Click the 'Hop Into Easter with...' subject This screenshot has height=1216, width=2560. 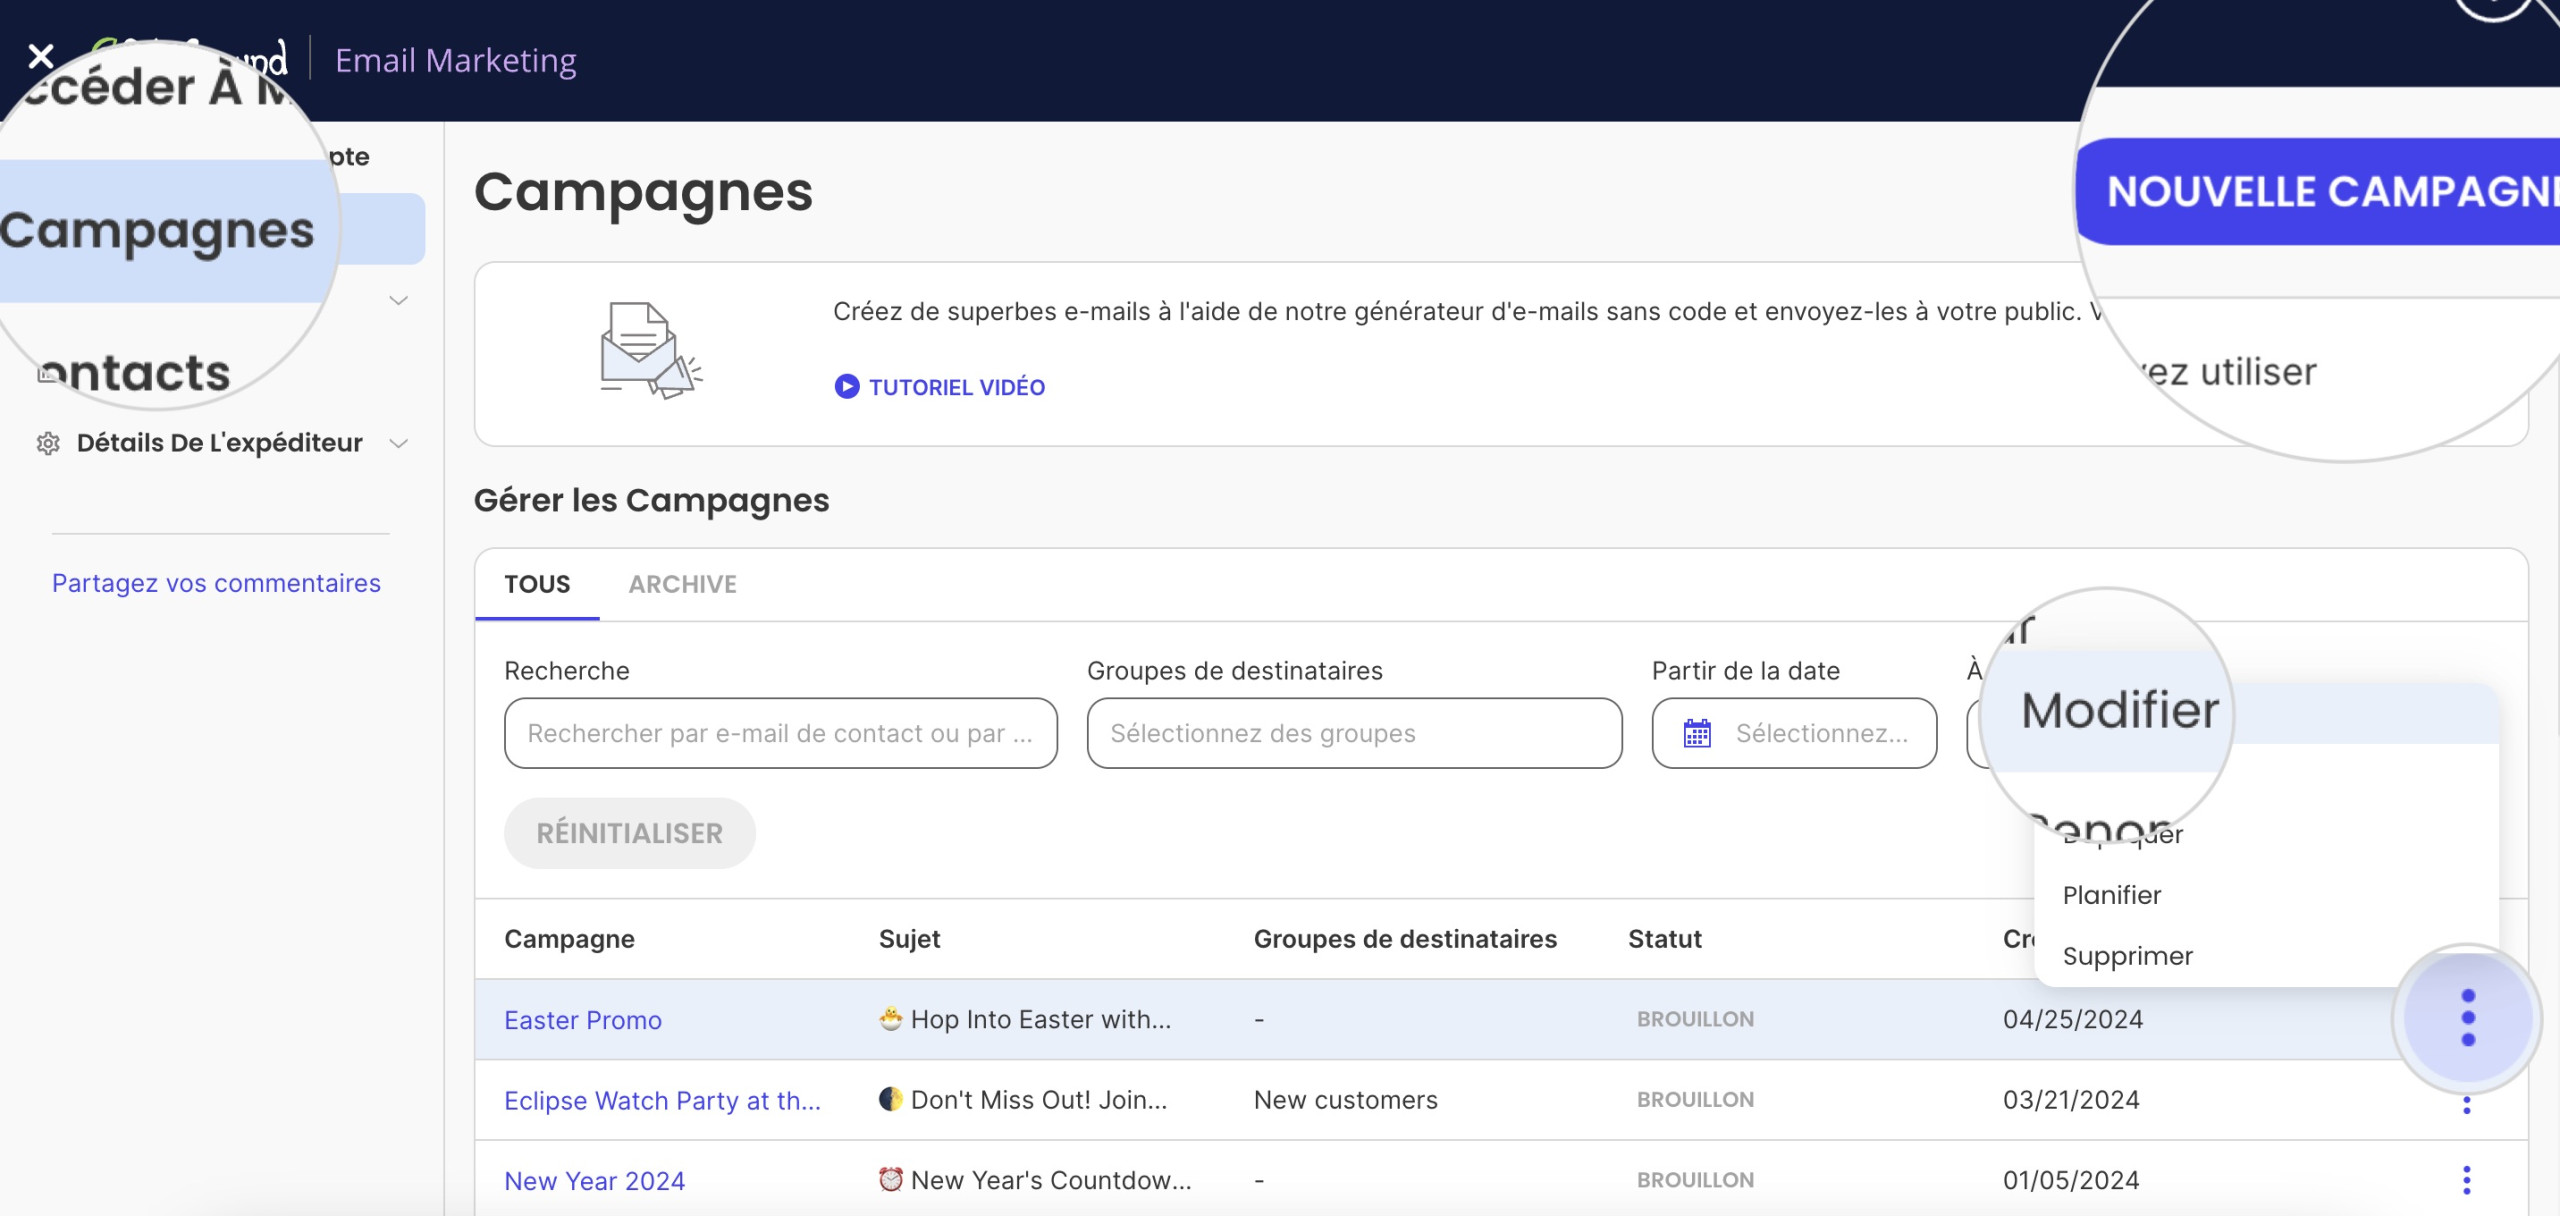coord(1025,1019)
